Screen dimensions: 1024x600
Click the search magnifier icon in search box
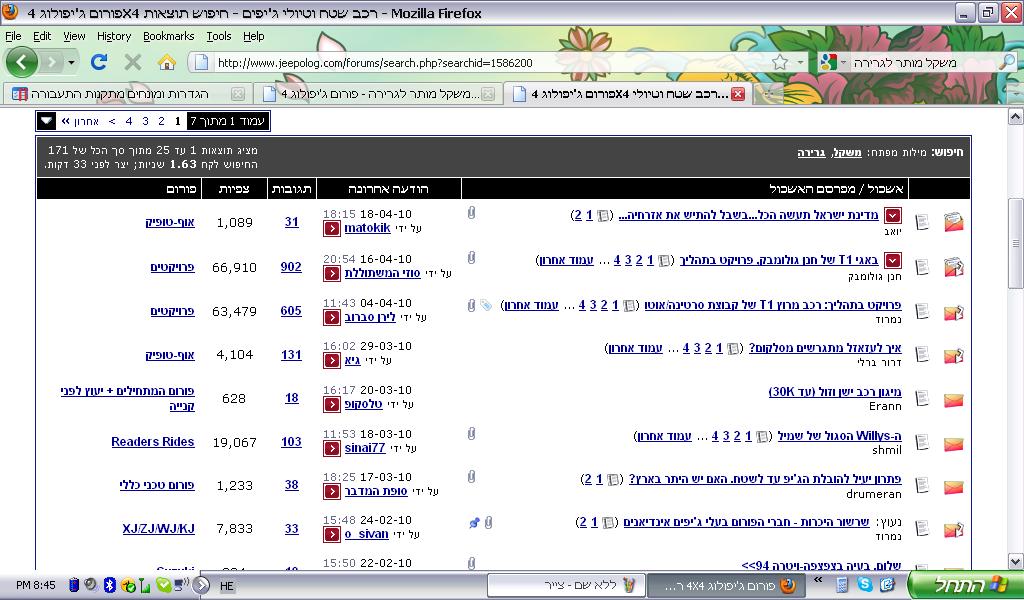point(1007,62)
